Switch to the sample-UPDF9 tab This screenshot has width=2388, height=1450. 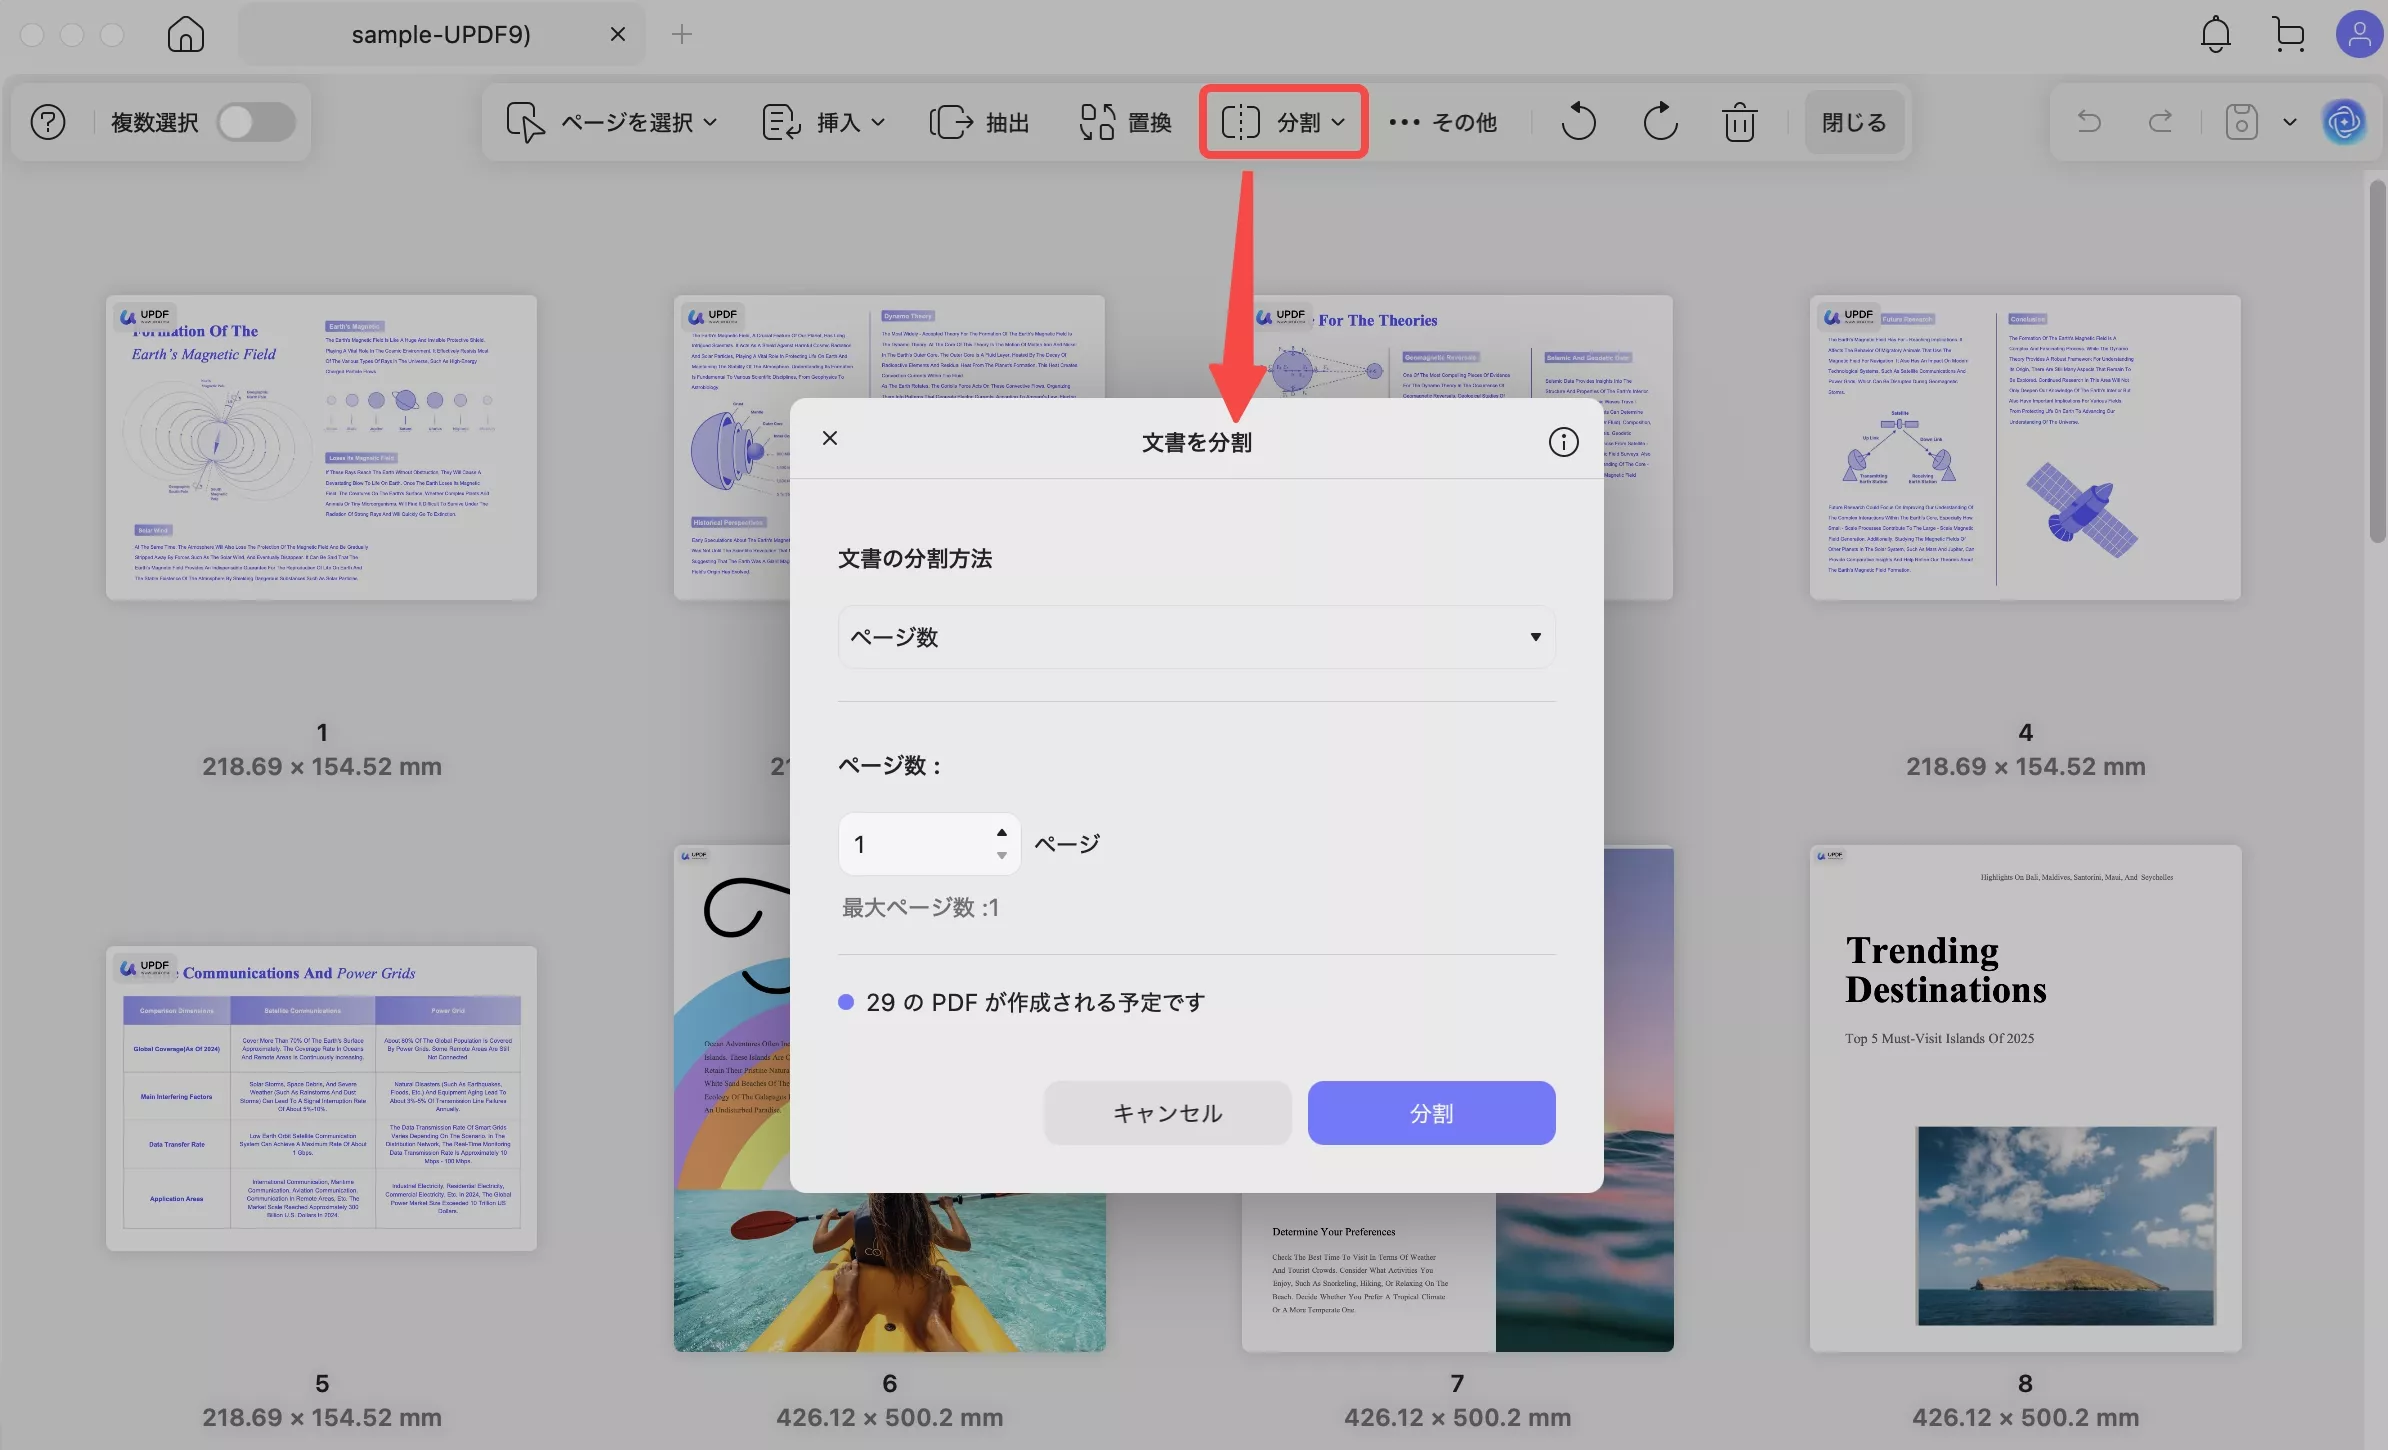(x=440, y=33)
